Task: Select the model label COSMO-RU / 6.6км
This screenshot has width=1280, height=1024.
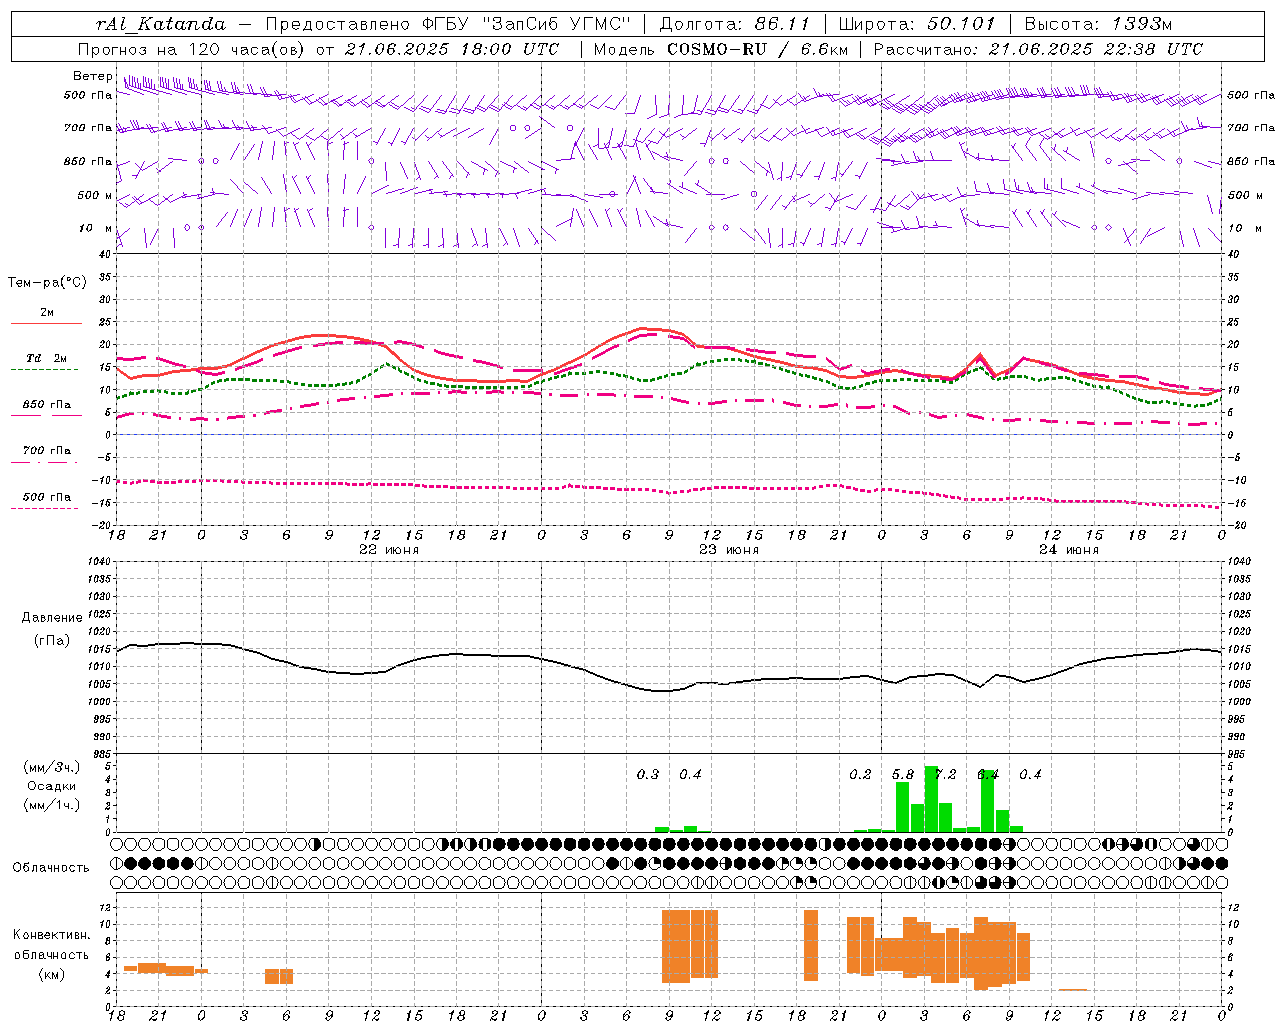Action: tap(758, 49)
